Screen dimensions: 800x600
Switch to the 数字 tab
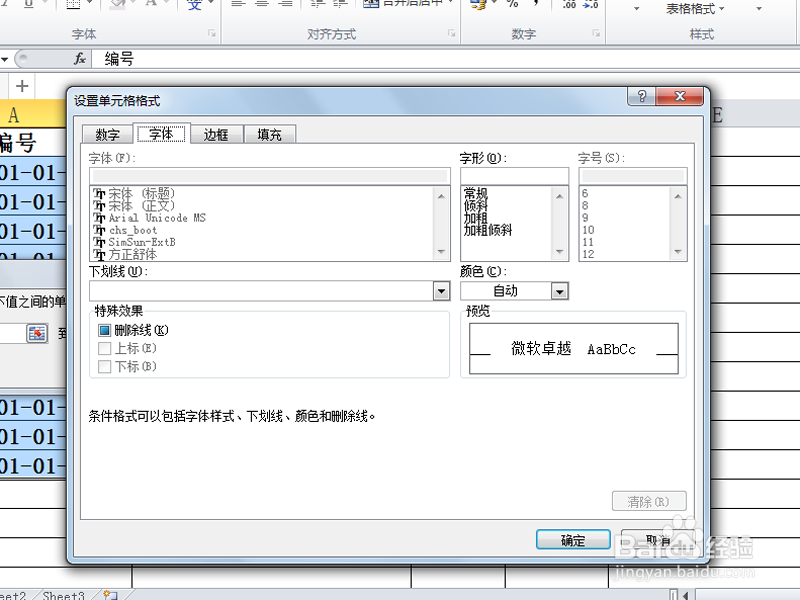click(108, 135)
